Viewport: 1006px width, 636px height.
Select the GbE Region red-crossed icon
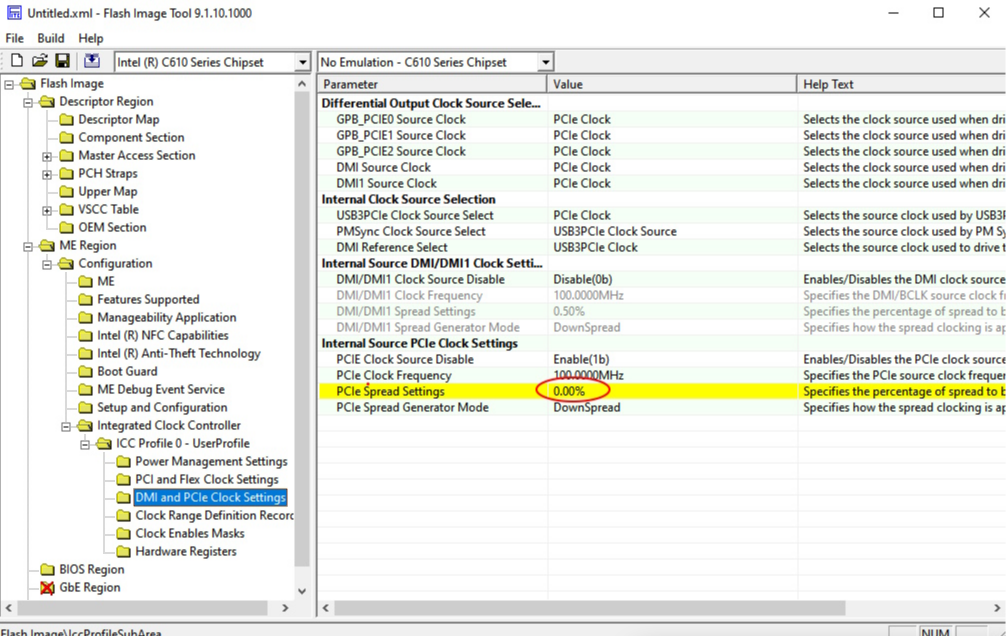47,587
